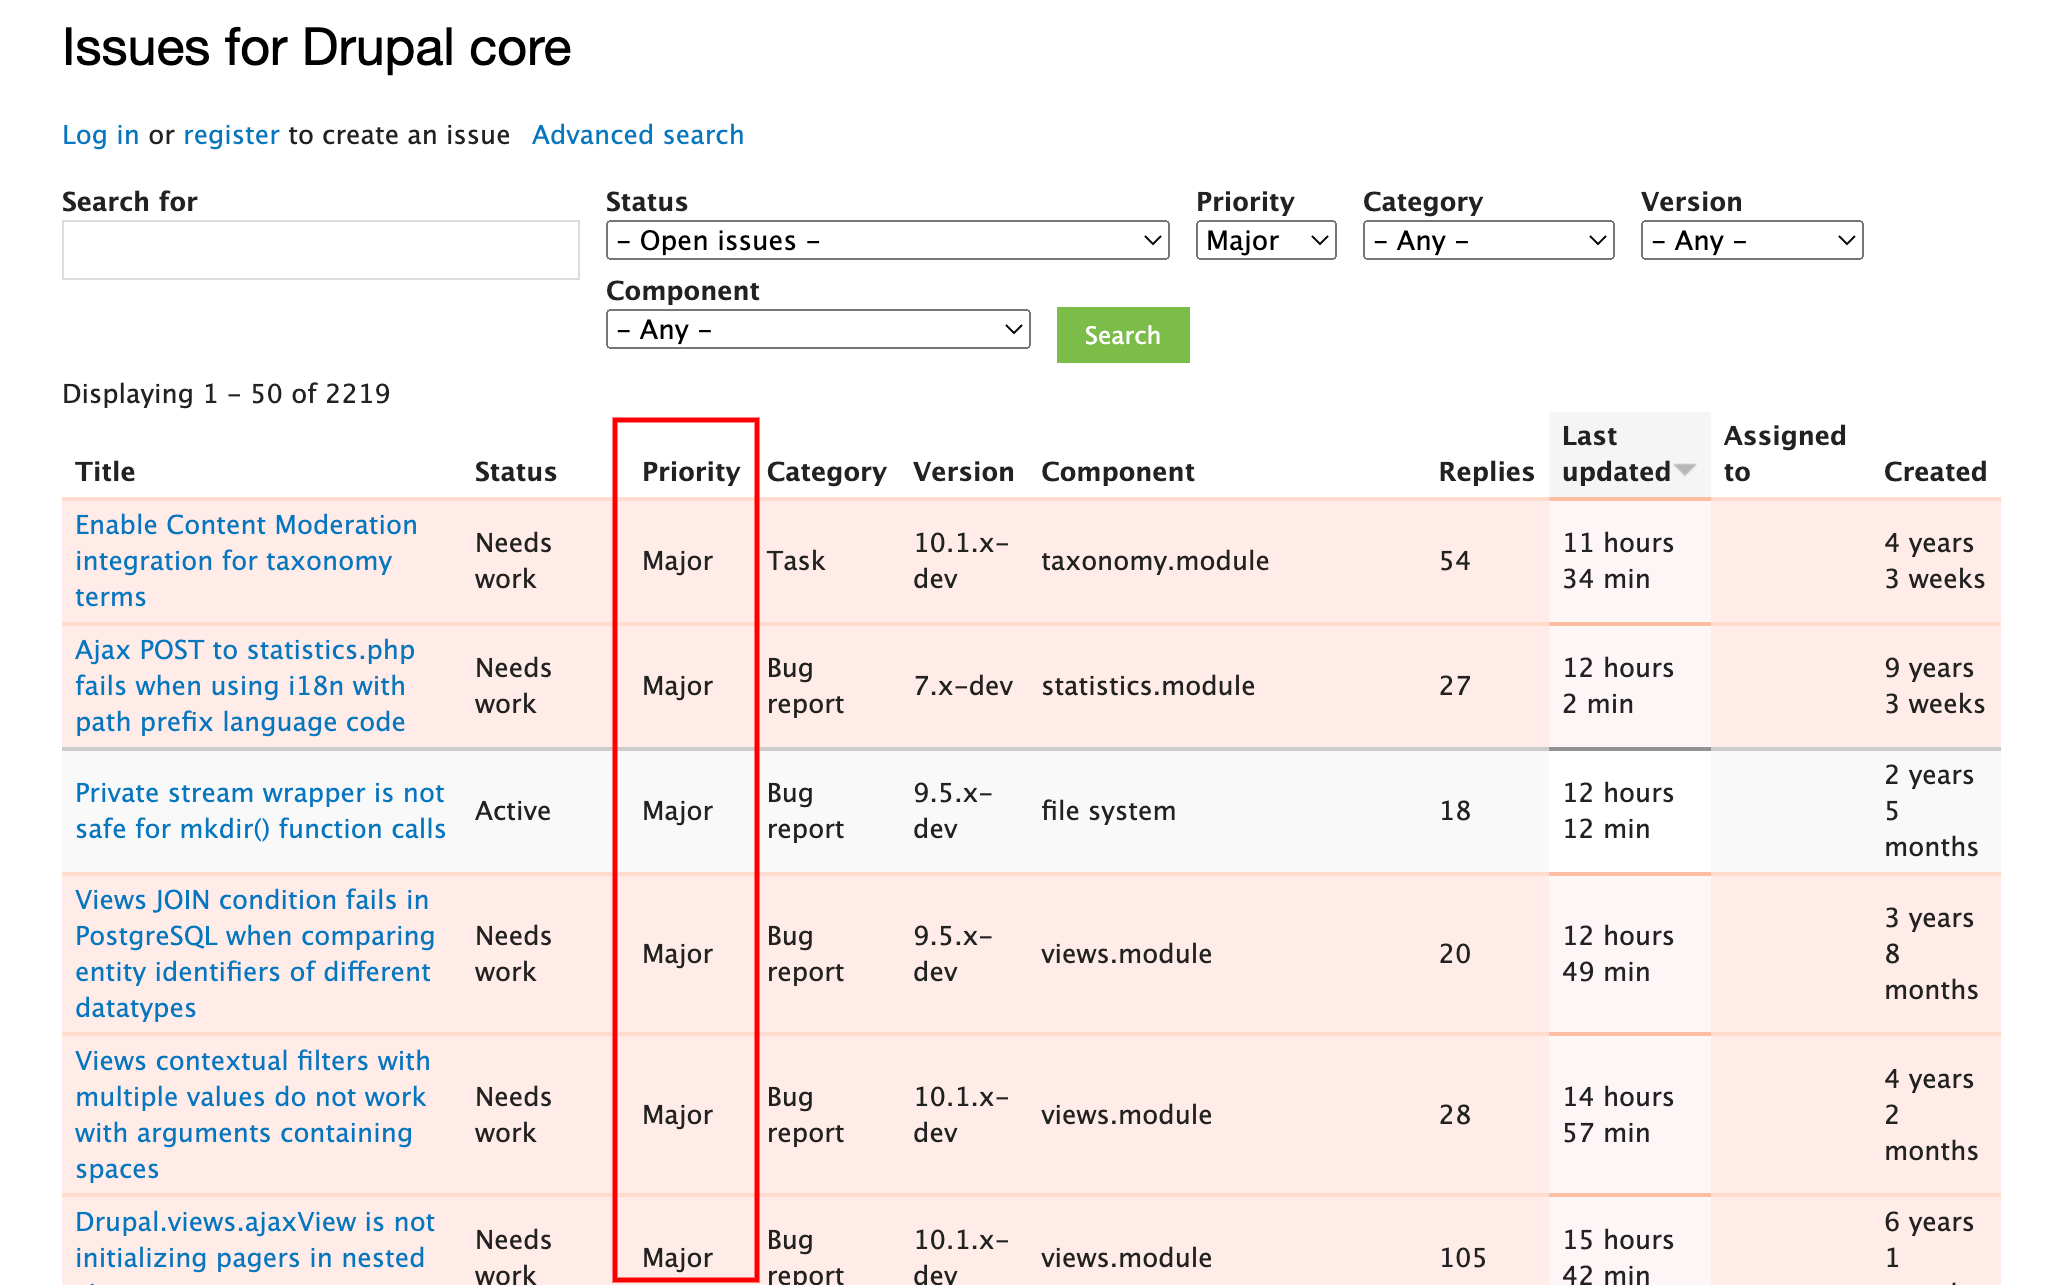Viewport: 2054px width, 1285px height.
Task: Click the 2 years 5 months created cell
Action: coord(1932,811)
